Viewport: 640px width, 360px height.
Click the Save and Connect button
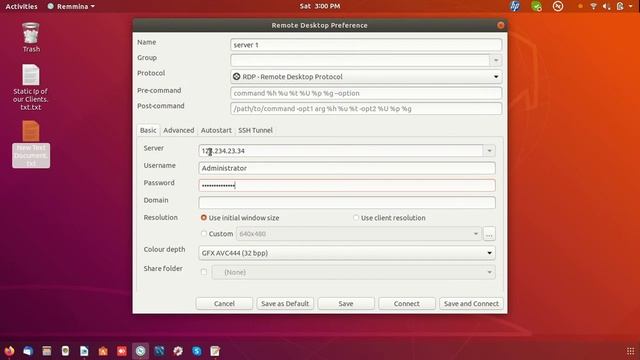471,304
